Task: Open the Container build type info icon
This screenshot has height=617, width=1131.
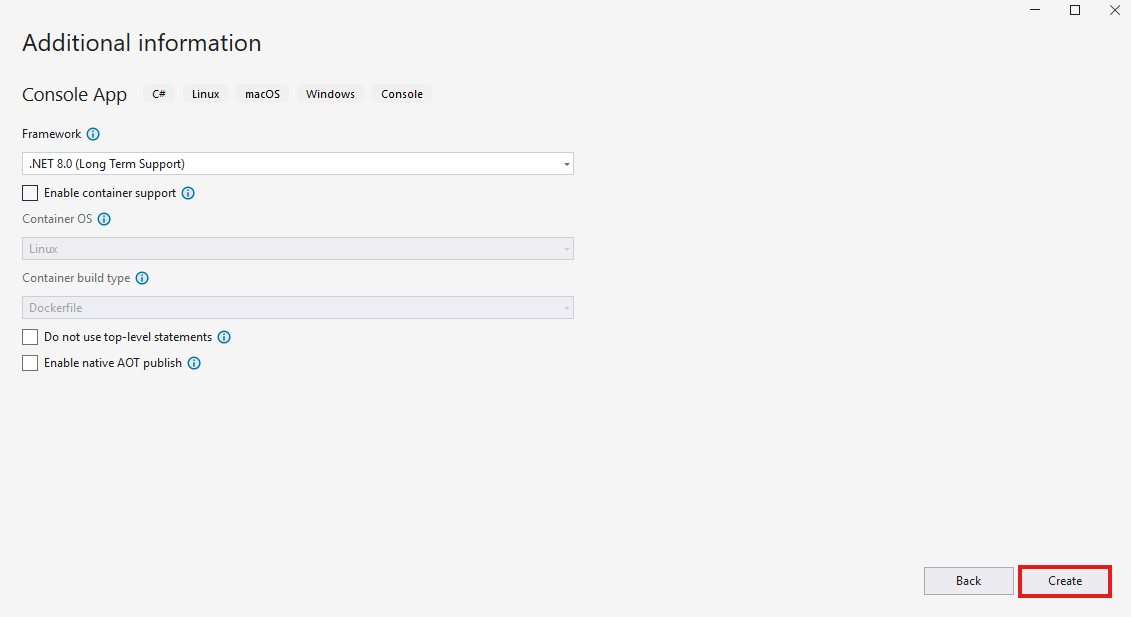Action: [x=142, y=278]
